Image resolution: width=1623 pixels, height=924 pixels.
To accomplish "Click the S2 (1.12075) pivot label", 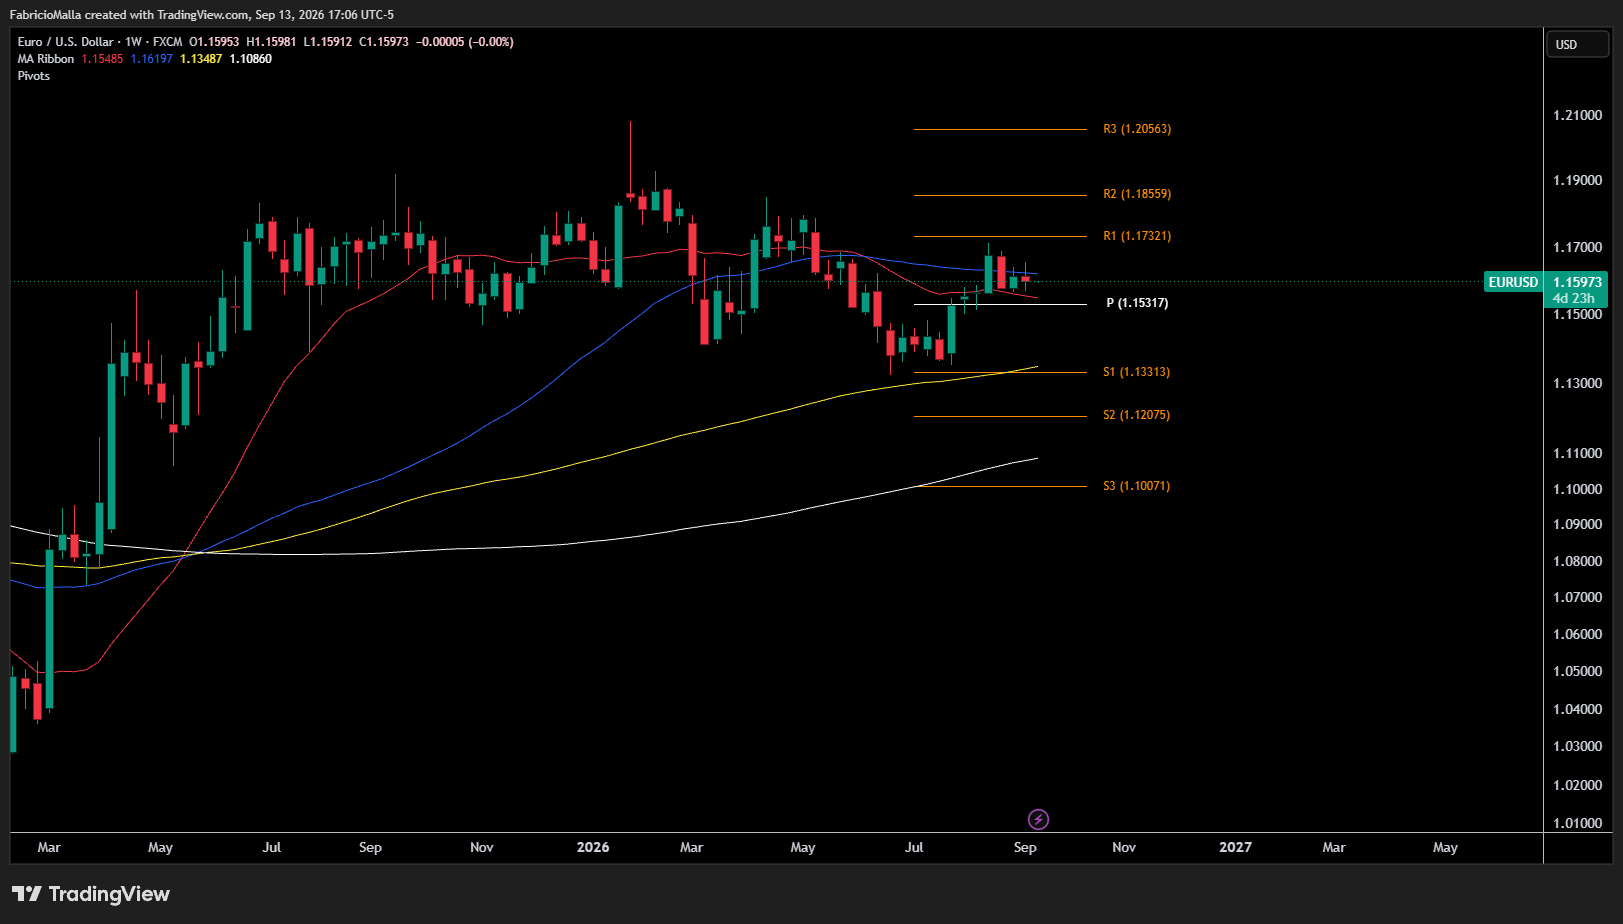I will click(x=1136, y=415).
